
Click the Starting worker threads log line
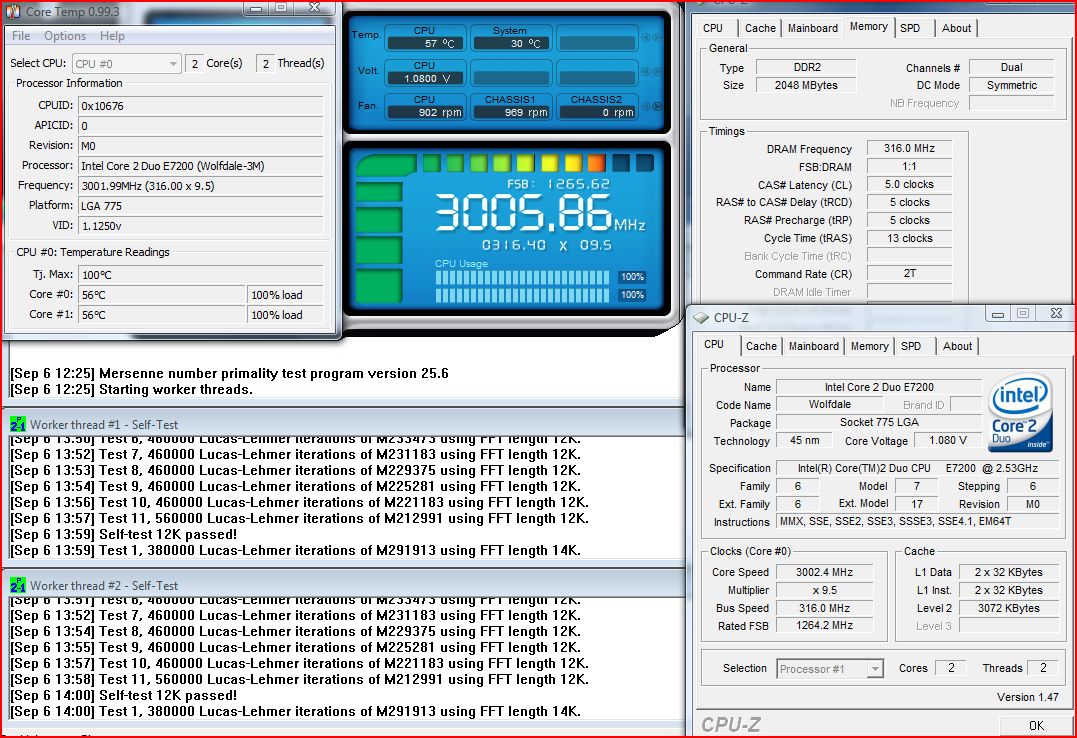pyautogui.click(x=131, y=390)
